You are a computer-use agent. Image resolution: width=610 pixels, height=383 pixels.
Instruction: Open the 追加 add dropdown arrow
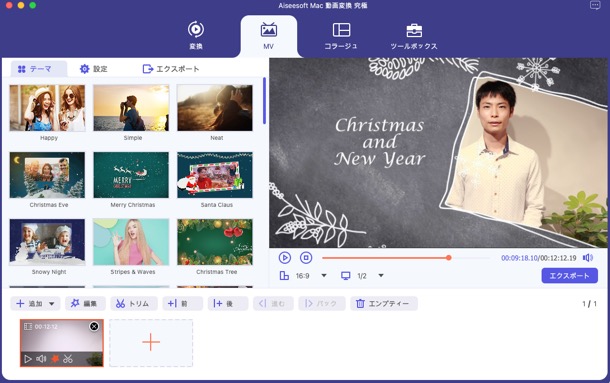[x=51, y=304]
